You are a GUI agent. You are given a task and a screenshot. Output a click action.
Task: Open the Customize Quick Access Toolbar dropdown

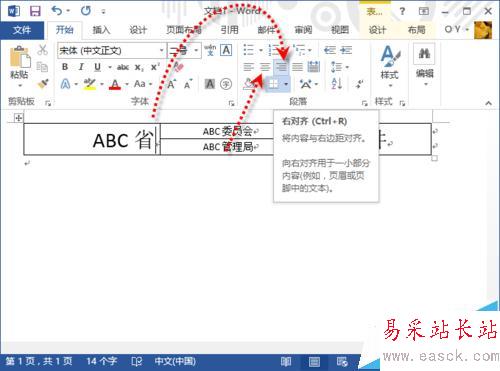click(103, 11)
